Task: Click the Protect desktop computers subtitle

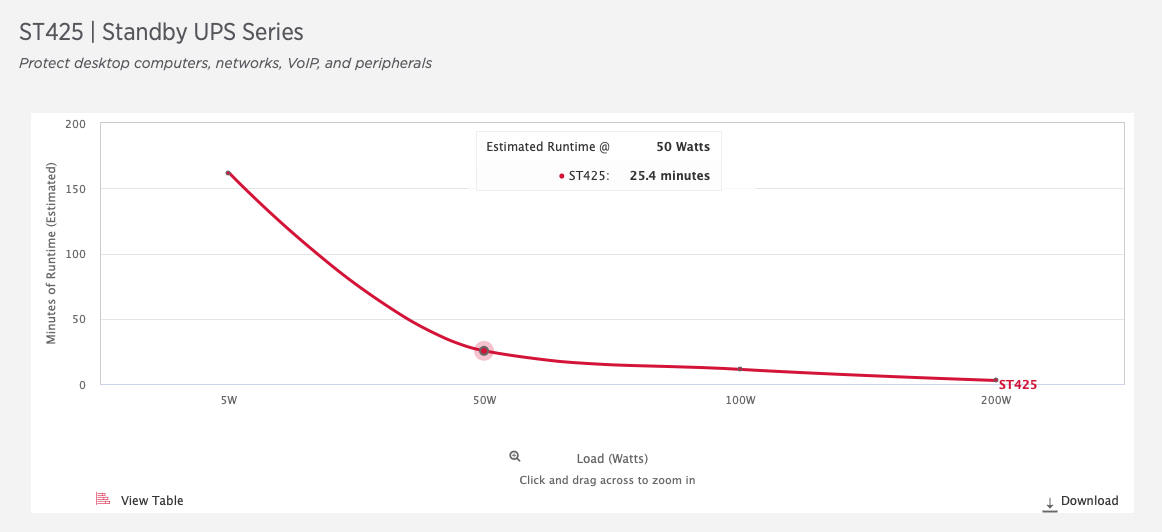Action: pyautogui.click(x=225, y=64)
